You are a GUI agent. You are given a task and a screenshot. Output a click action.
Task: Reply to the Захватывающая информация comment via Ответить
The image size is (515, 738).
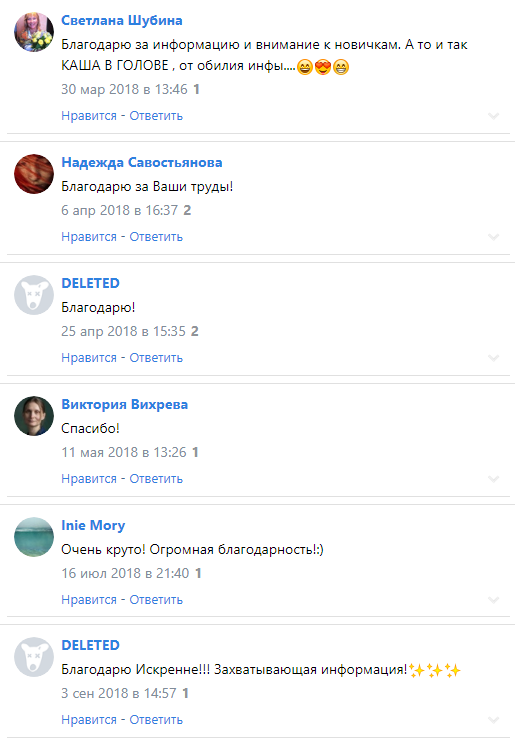(x=156, y=720)
